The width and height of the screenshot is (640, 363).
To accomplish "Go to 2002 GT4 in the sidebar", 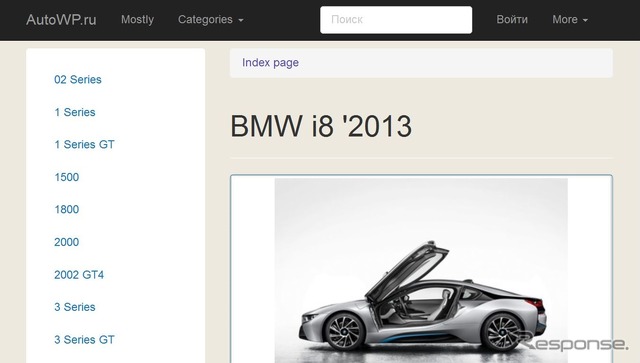I will (79, 274).
